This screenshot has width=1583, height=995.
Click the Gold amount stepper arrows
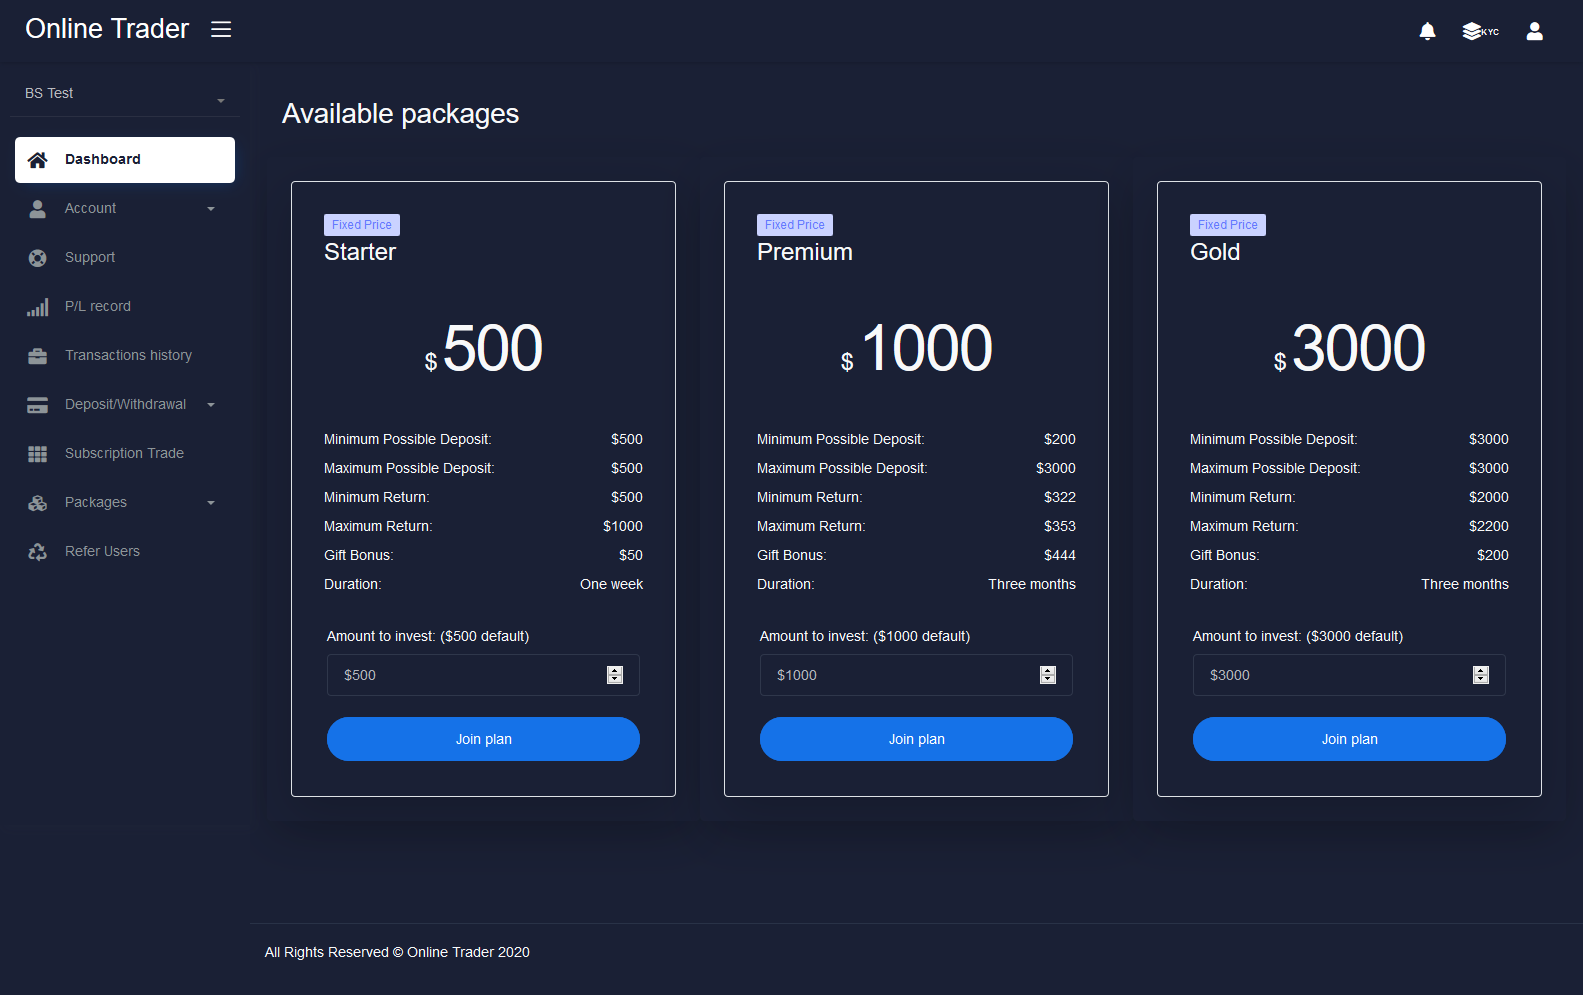point(1481,675)
